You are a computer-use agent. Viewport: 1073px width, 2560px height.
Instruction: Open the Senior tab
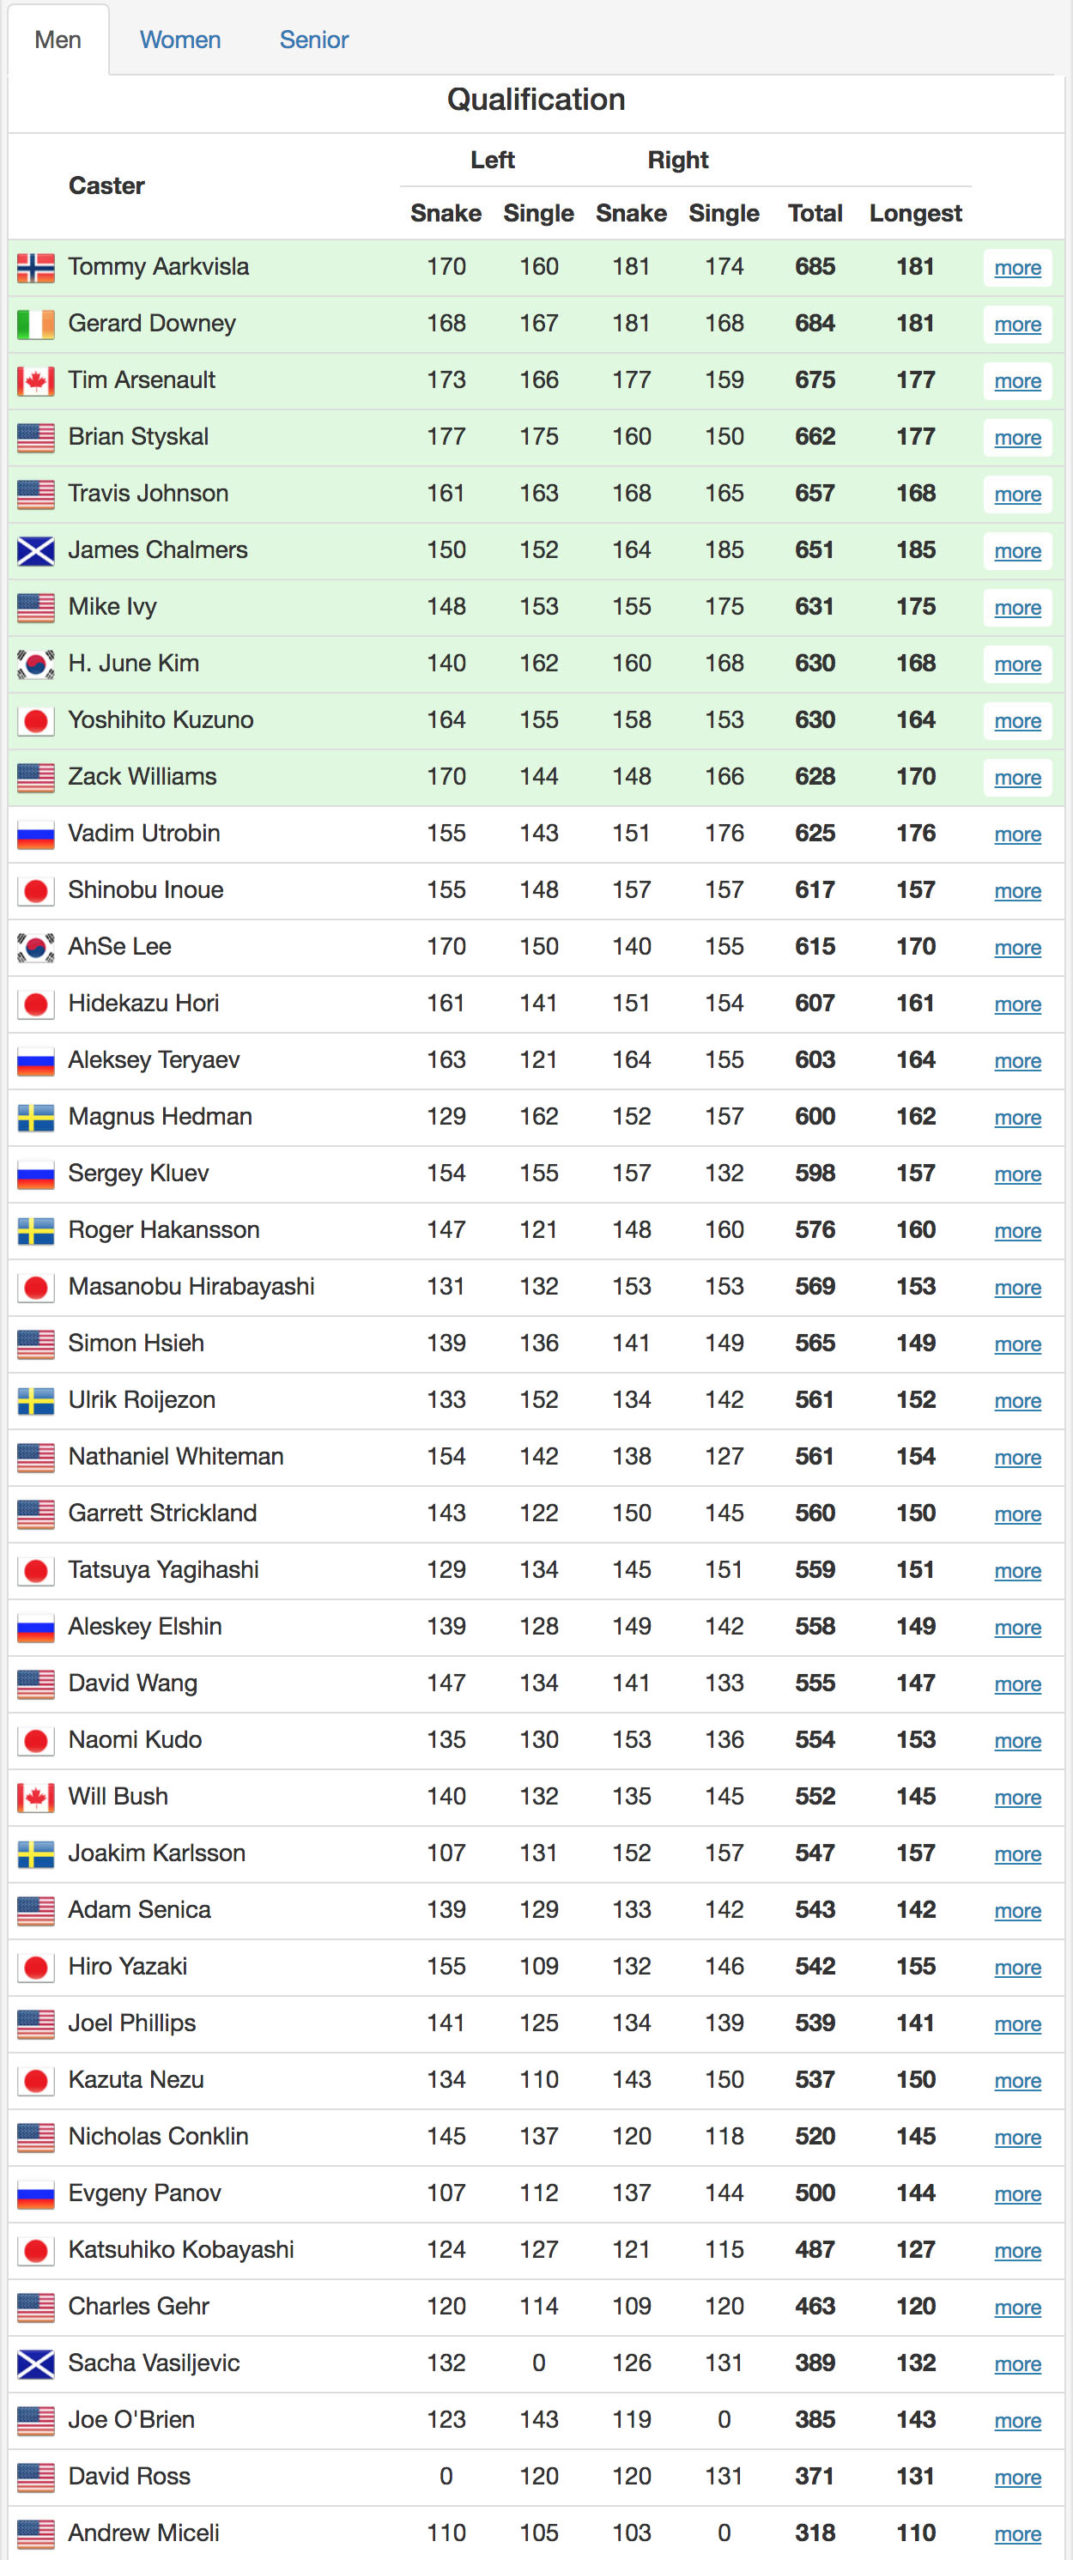pyautogui.click(x=314, y=40)
